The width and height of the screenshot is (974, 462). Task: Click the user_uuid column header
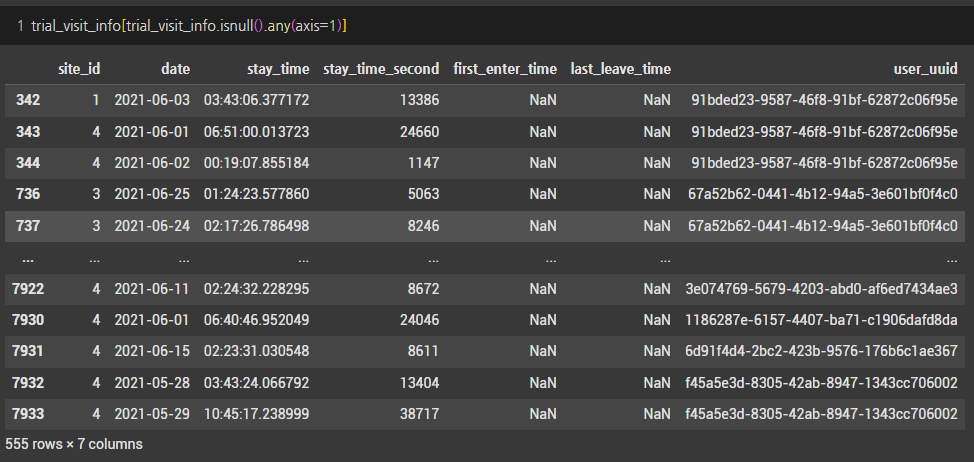(x=926, y=69)
